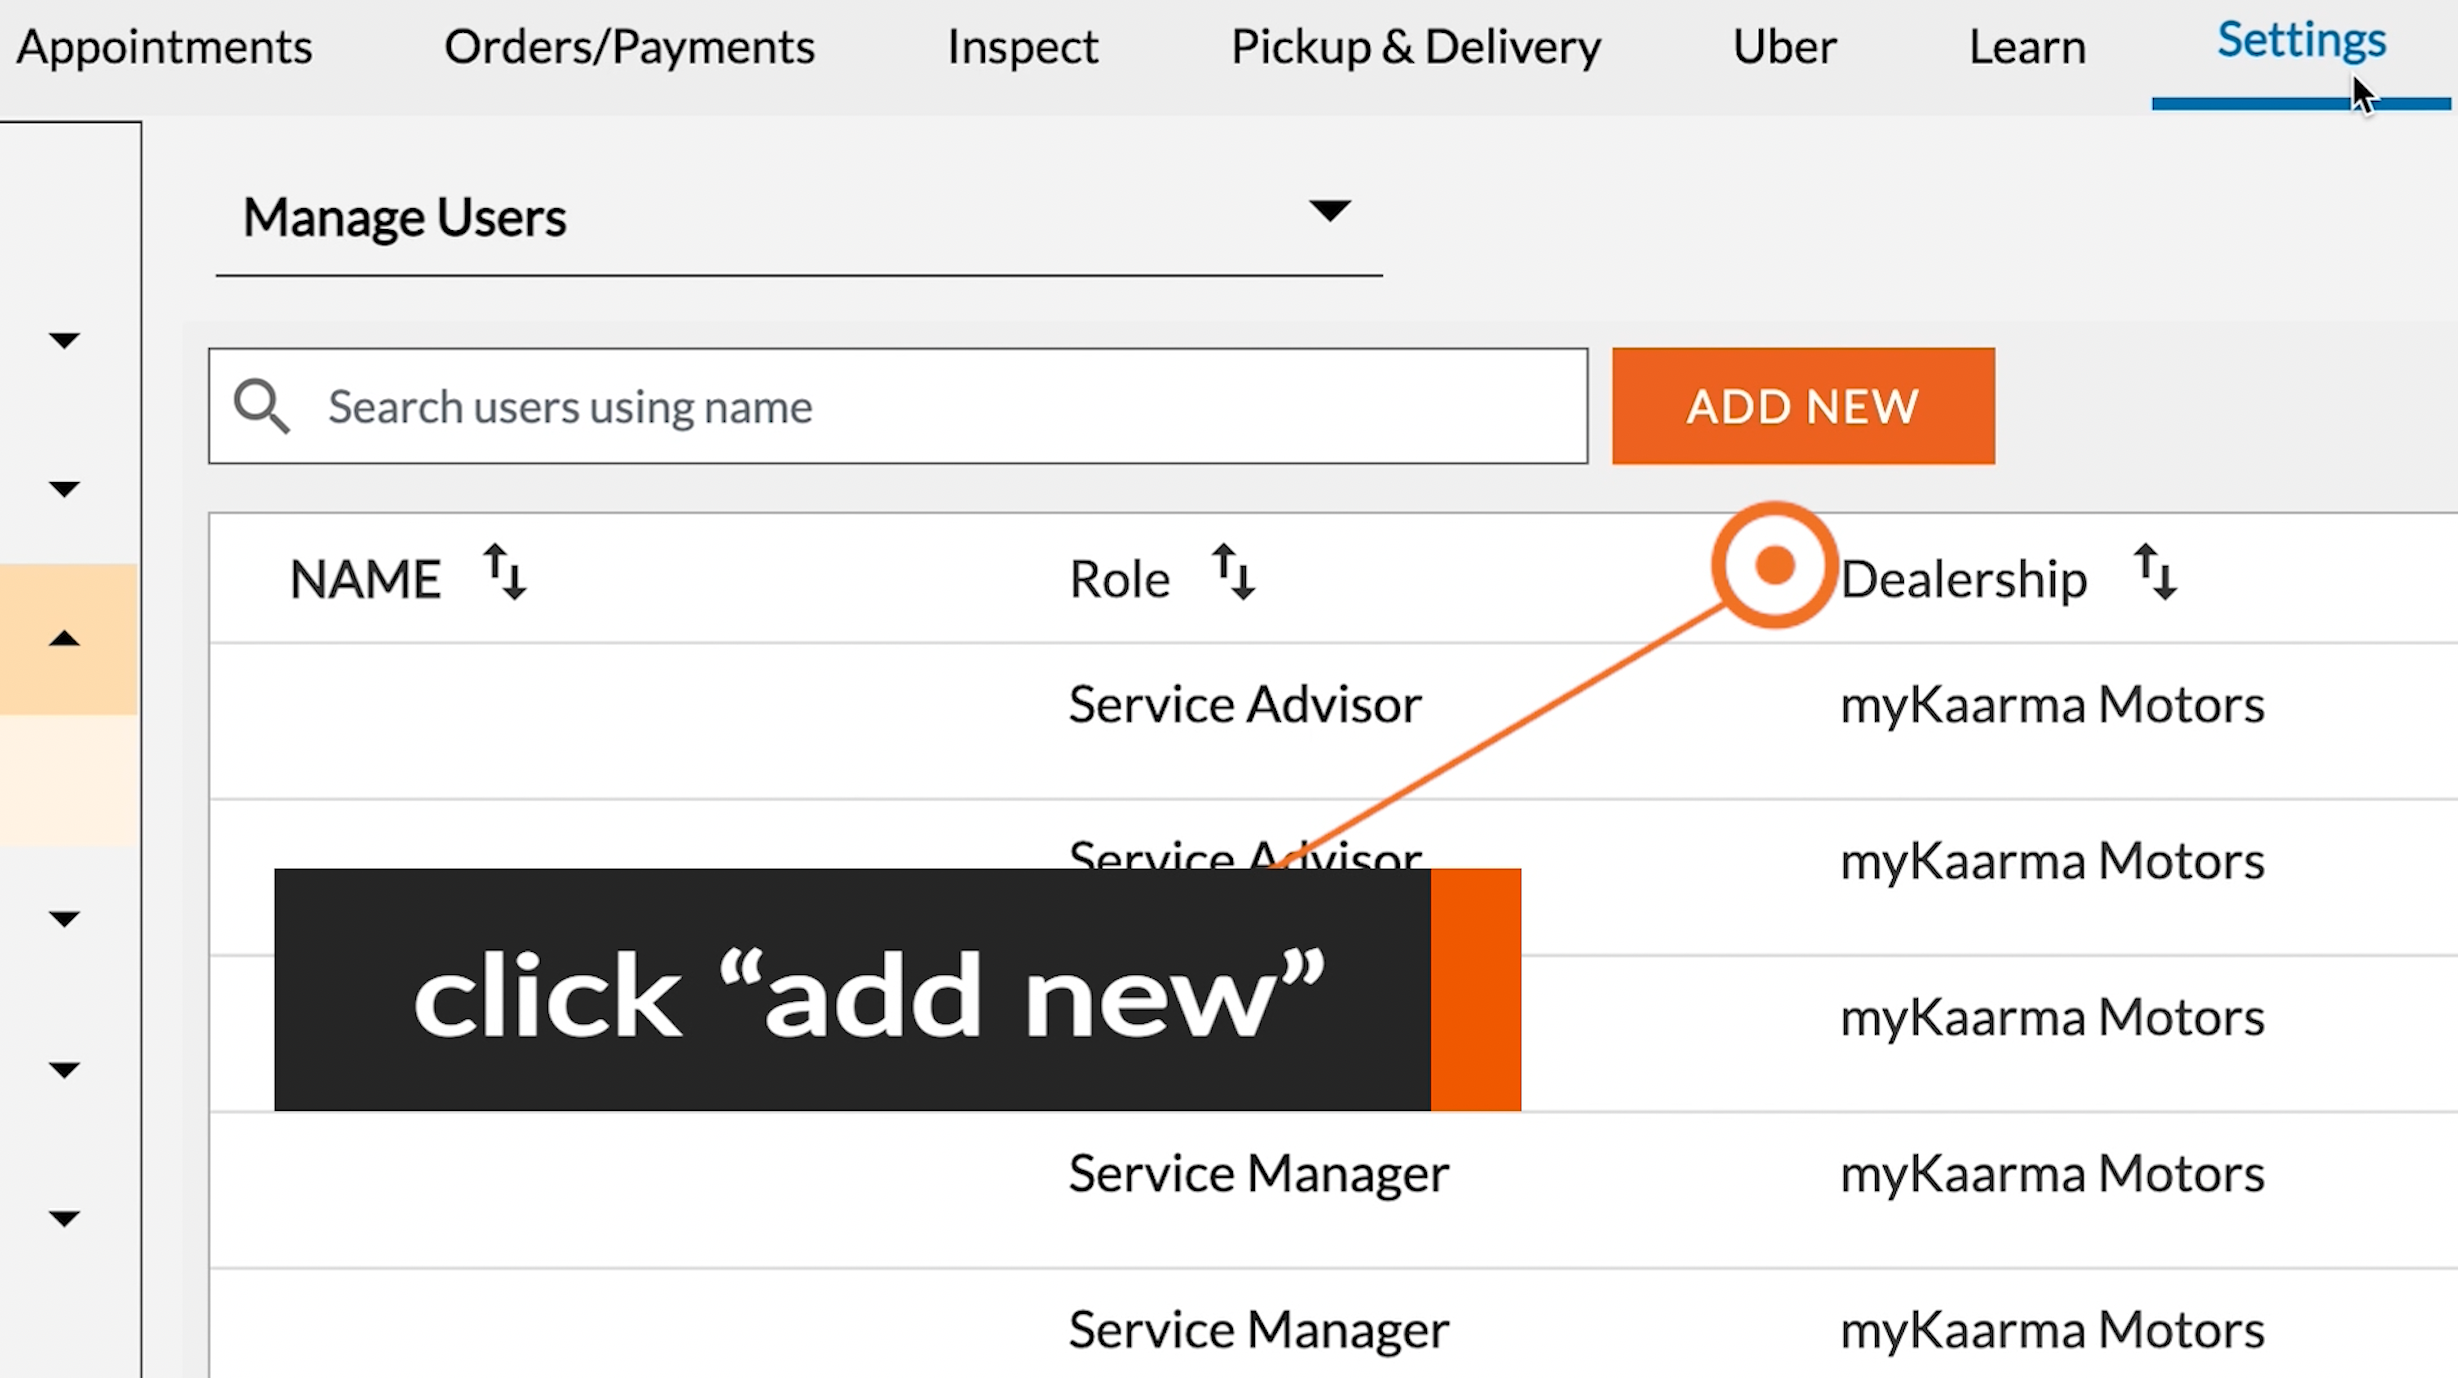2458x1378 pixels.
Task: Click the ADD NEW button
Action: tap(1803, 406)
